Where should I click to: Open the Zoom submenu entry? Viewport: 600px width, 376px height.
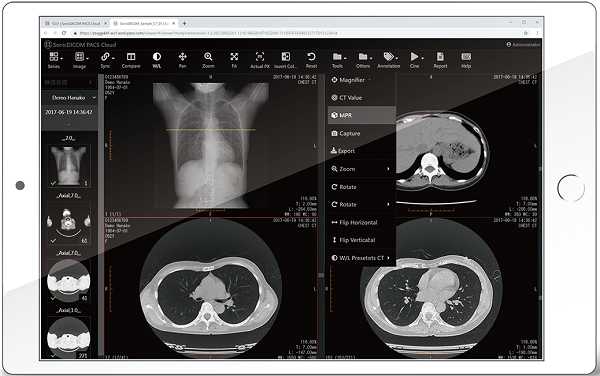(362, 169)
